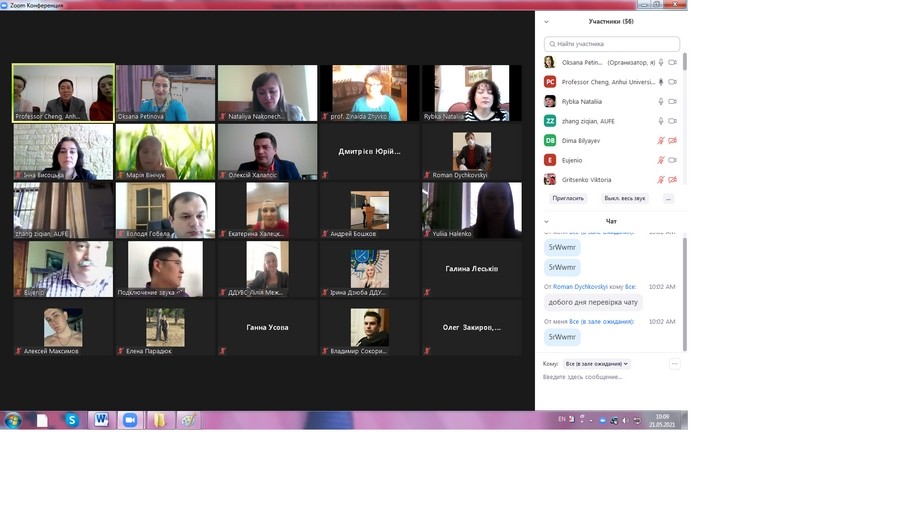Click the muted mic icon on Ганна Усова's tile
The image size is (900, 510).
(223, 351)
